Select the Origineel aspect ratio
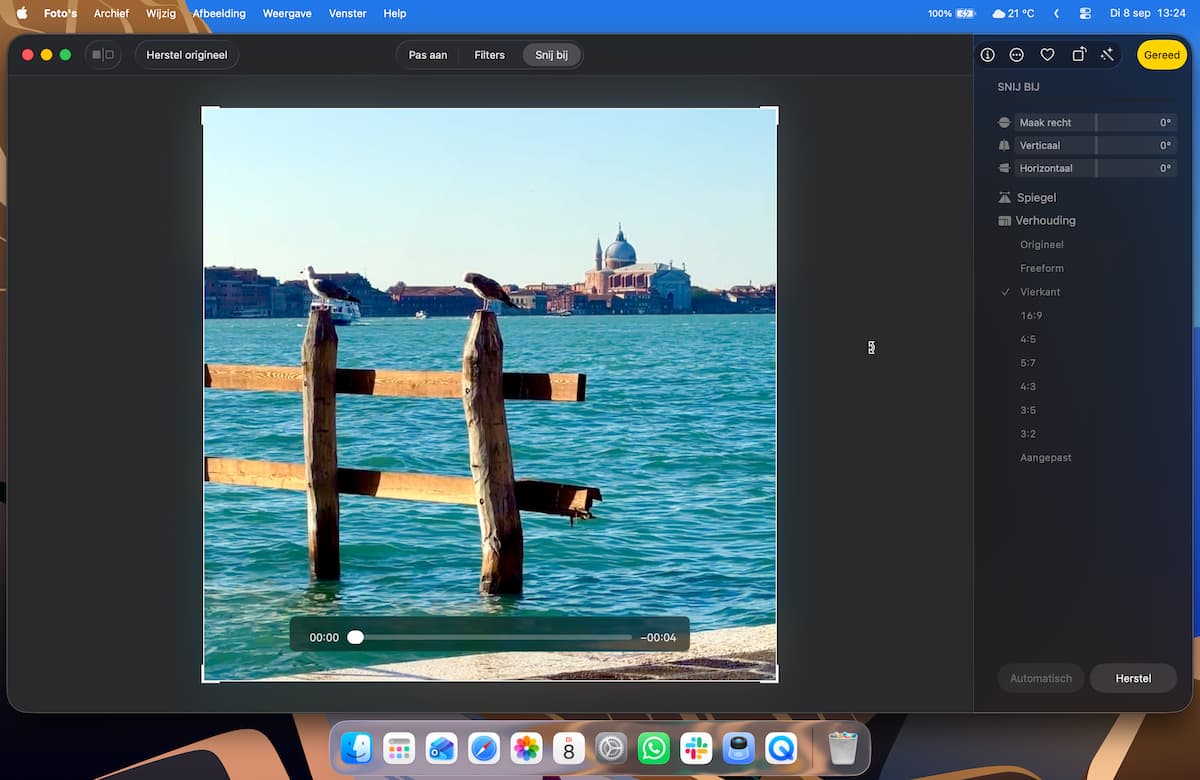The height and width of the screenshot is (780, 1200). tap(1042, 245)
